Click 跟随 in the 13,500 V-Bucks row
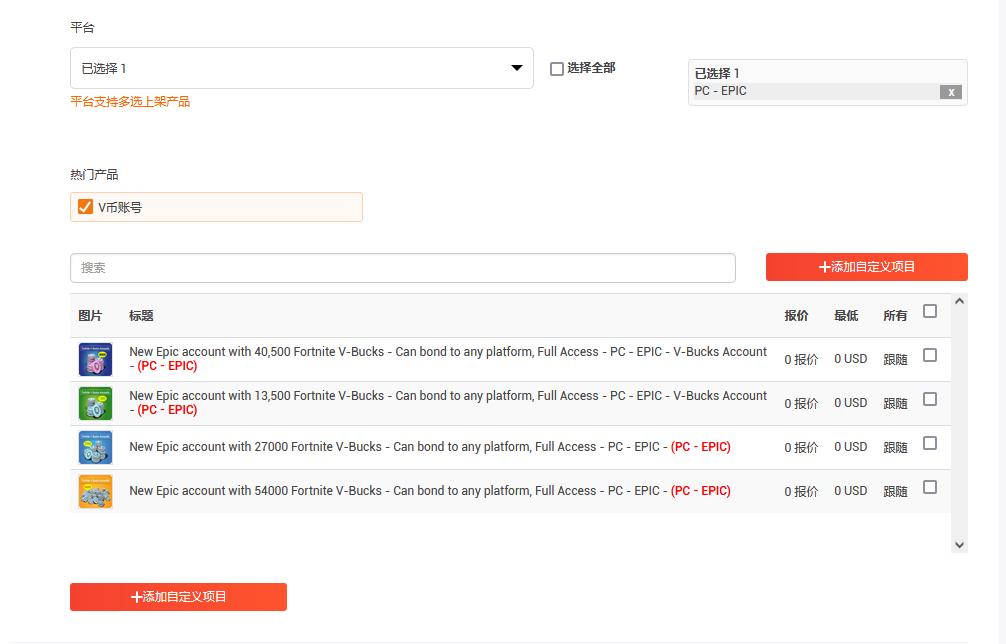 point(895,403)
